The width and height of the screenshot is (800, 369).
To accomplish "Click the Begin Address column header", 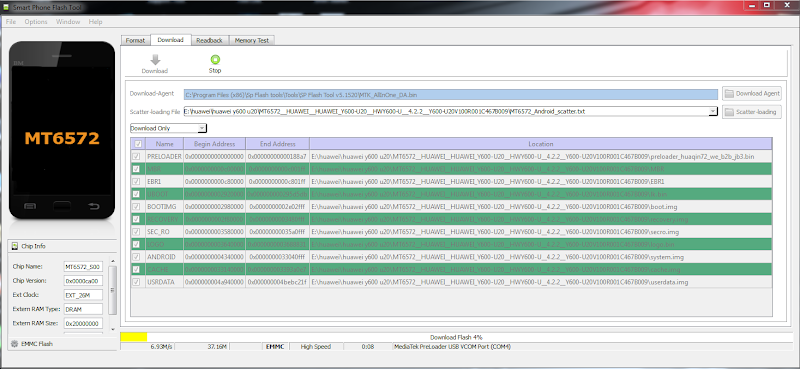I will (214, 144).
